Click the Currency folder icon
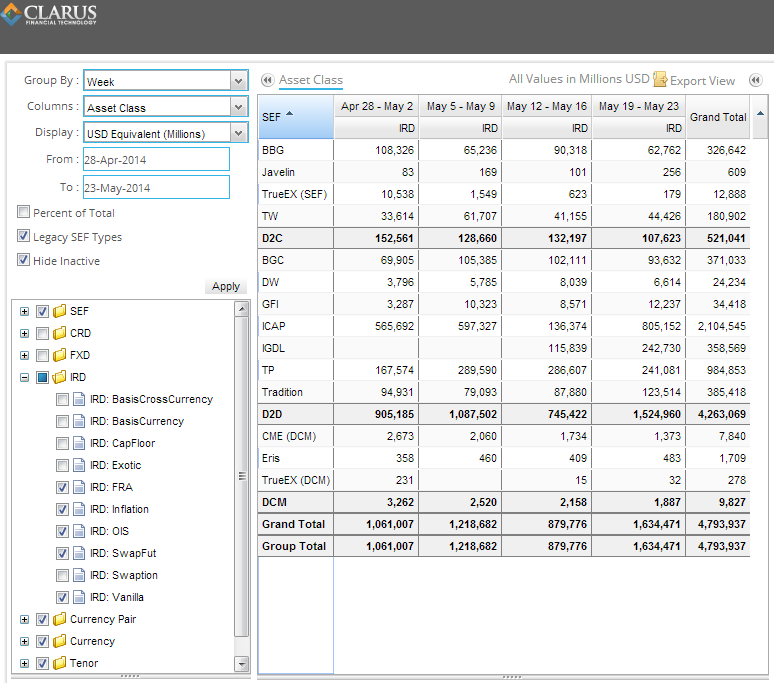 (59, 641)
